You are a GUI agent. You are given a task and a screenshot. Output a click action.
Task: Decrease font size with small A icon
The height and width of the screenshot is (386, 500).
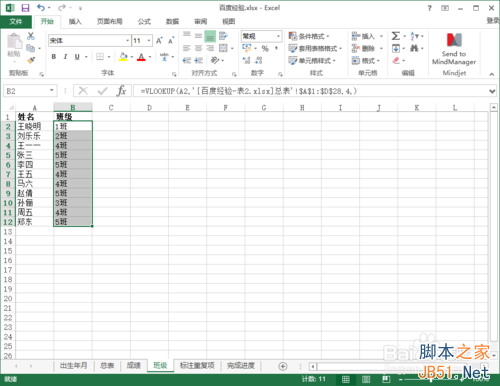tap(171, 41)
